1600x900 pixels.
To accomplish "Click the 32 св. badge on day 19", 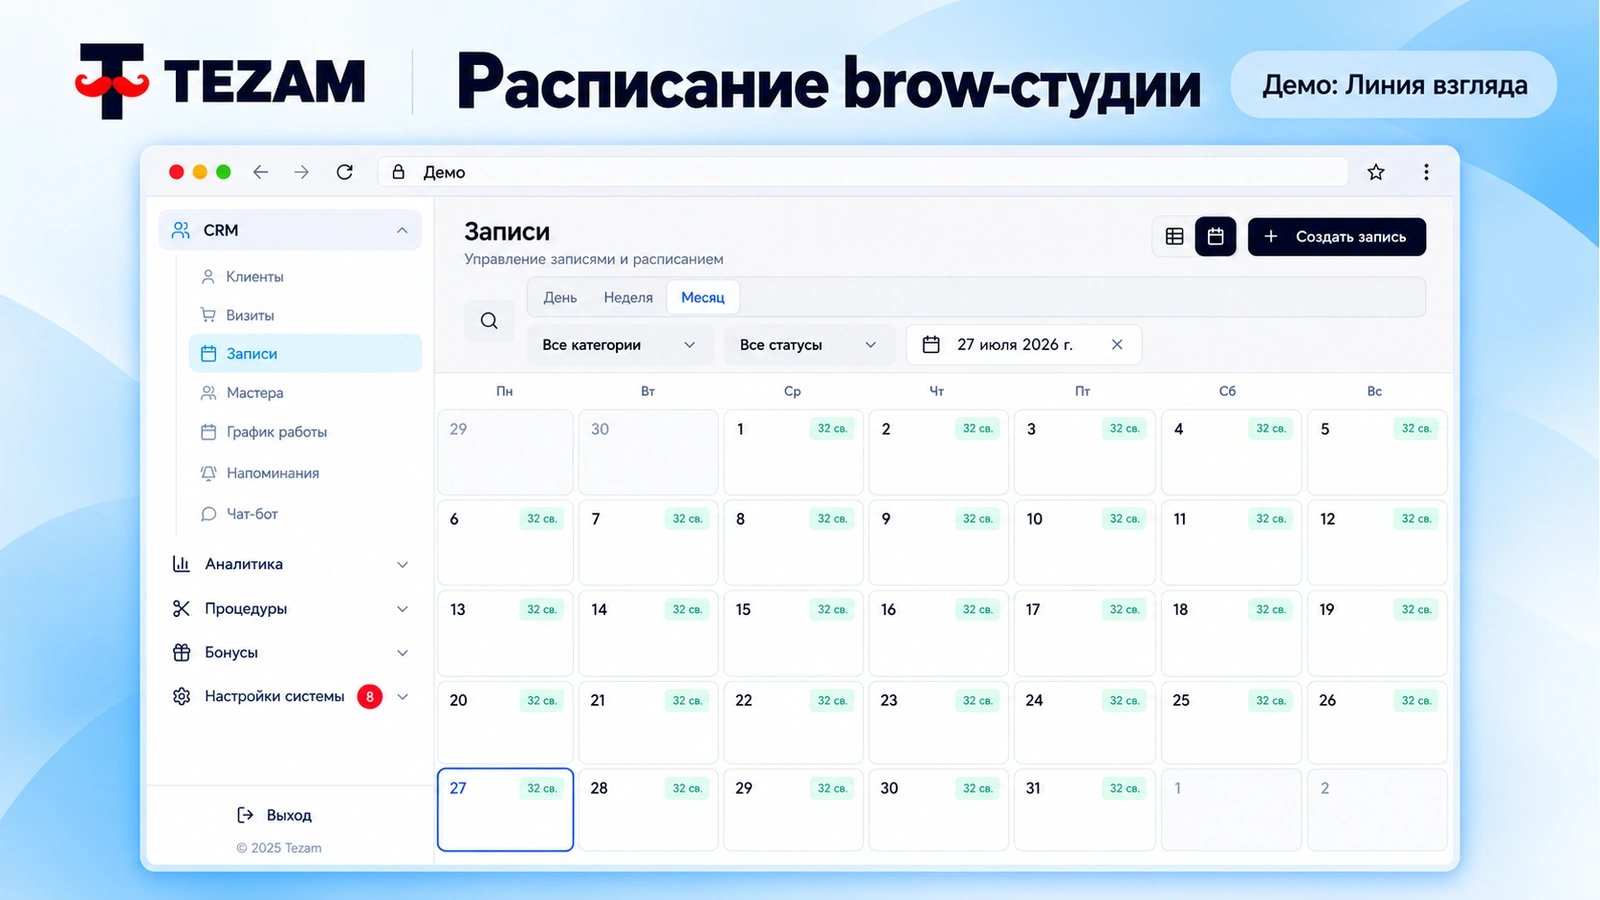I will (1416, 610).
